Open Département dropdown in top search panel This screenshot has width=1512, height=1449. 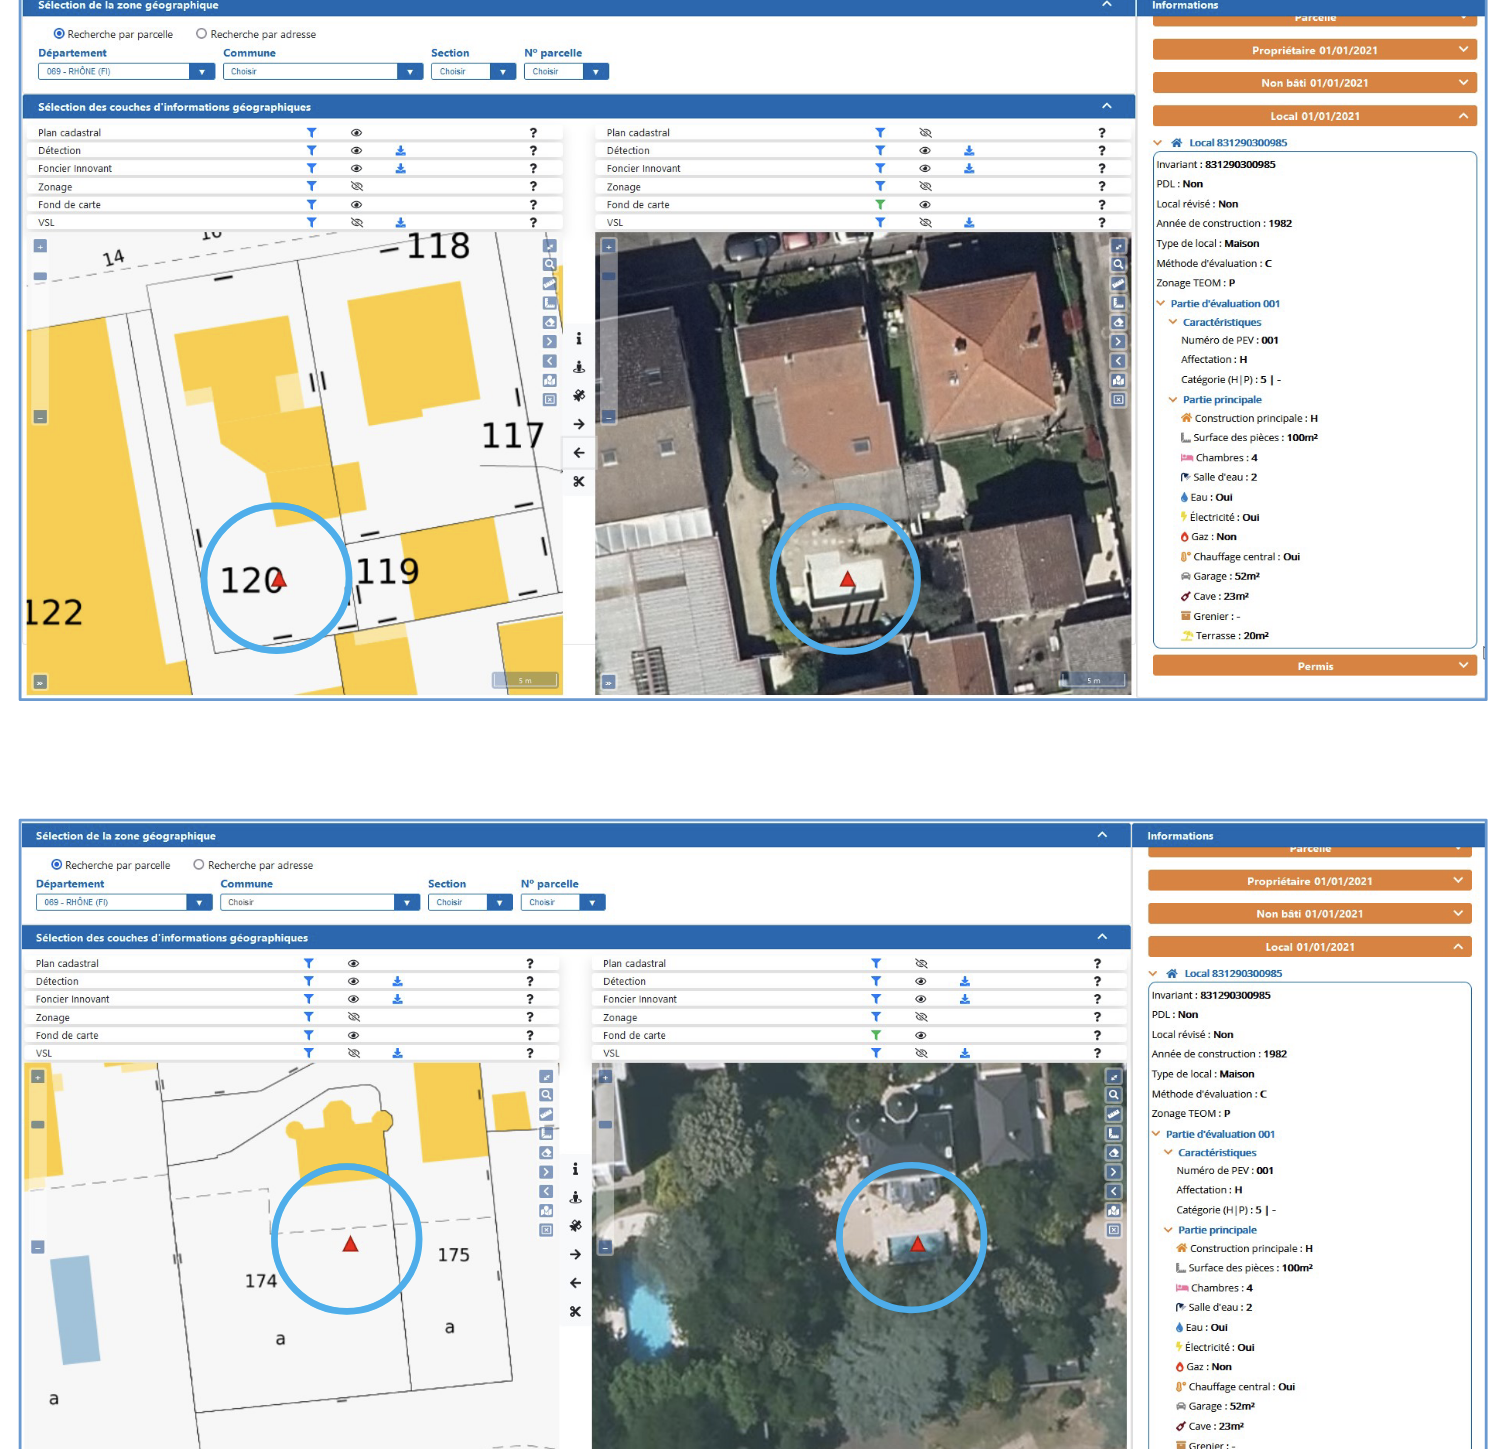[x=201, y=72]
